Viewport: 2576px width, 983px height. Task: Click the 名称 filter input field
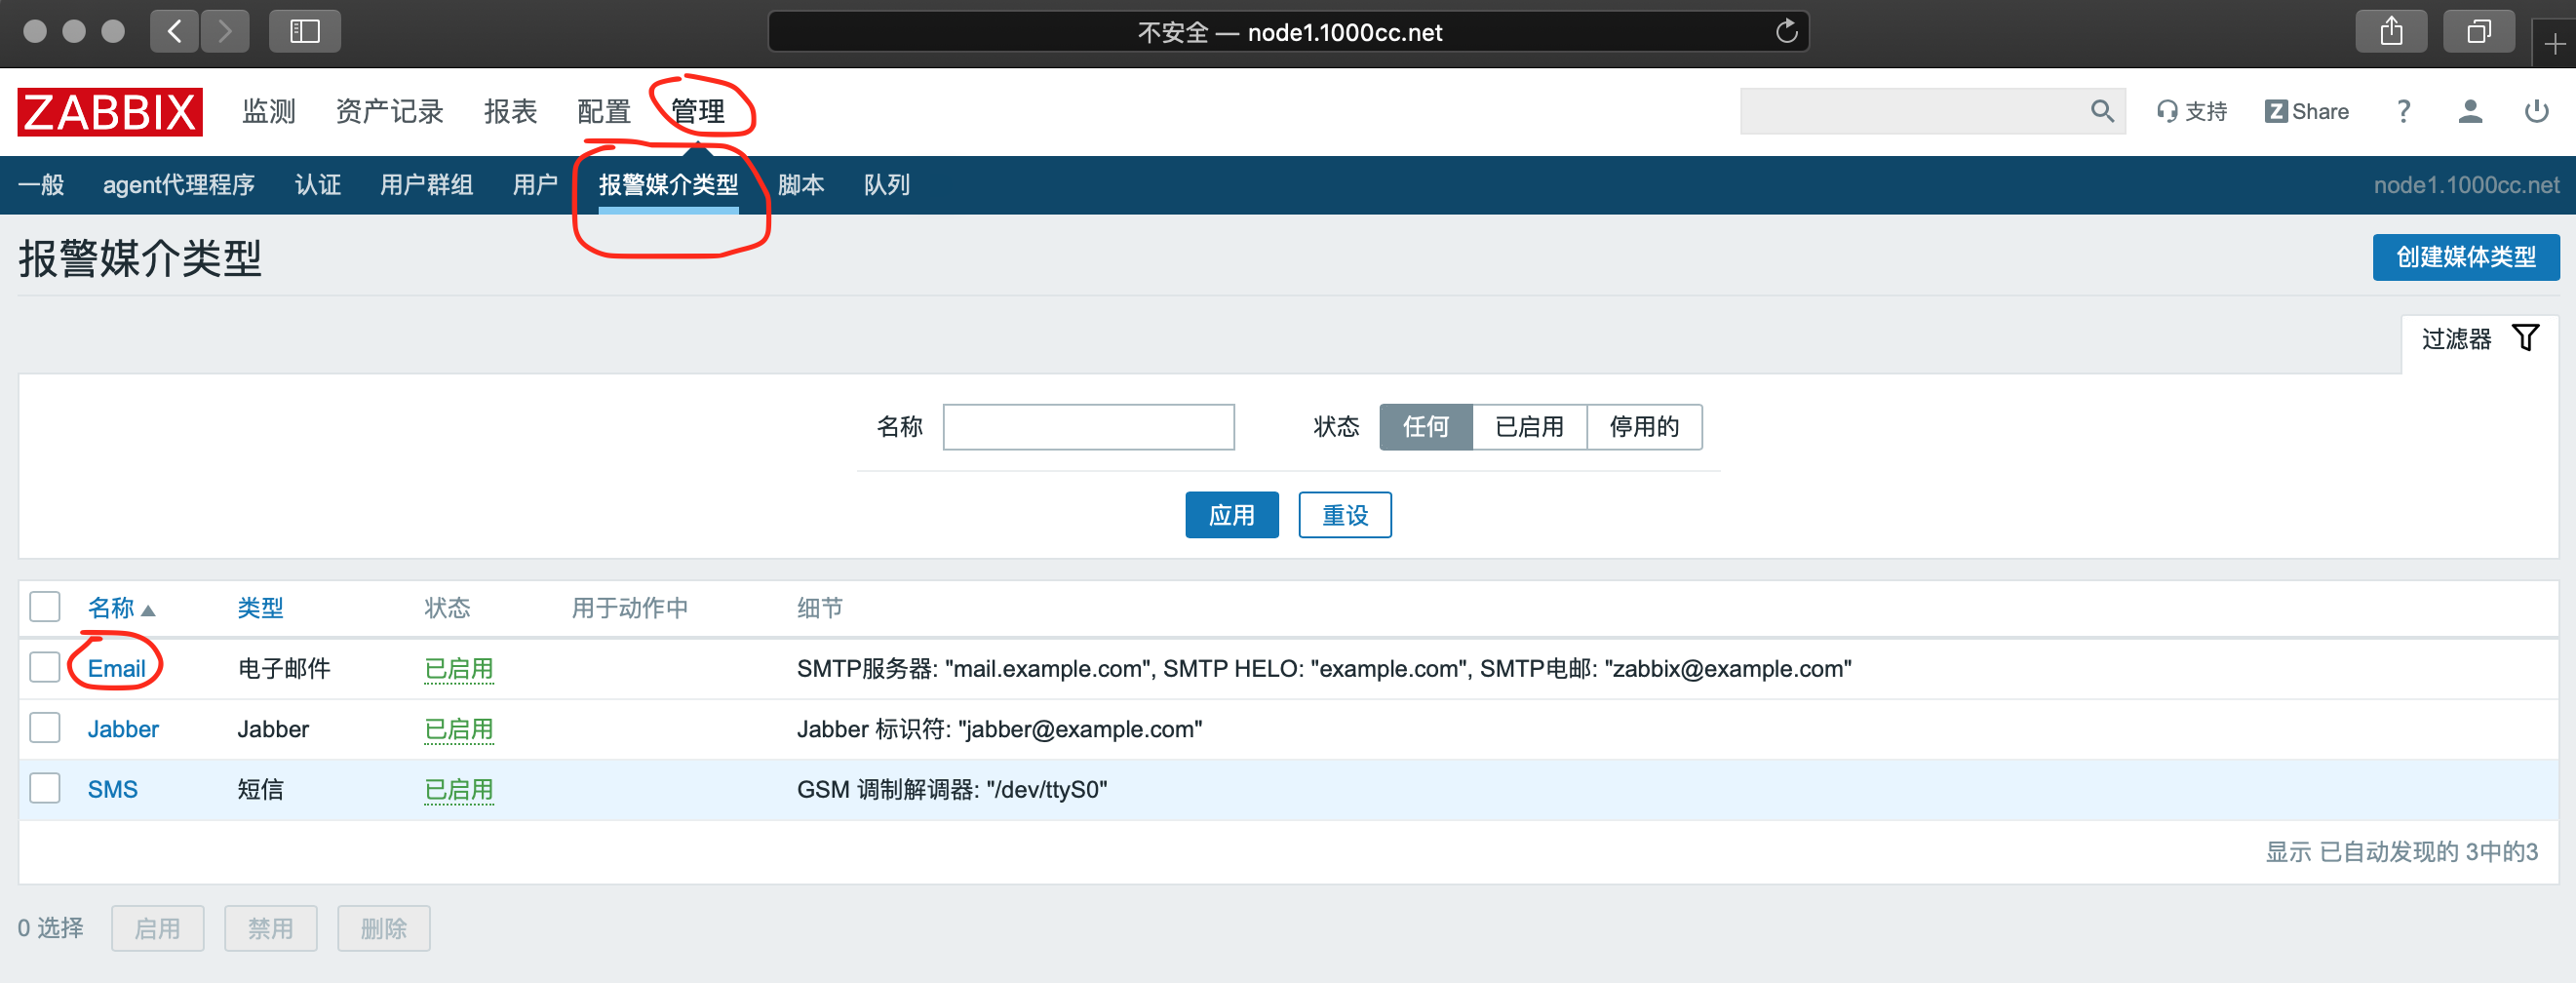tap(1088, 427)
